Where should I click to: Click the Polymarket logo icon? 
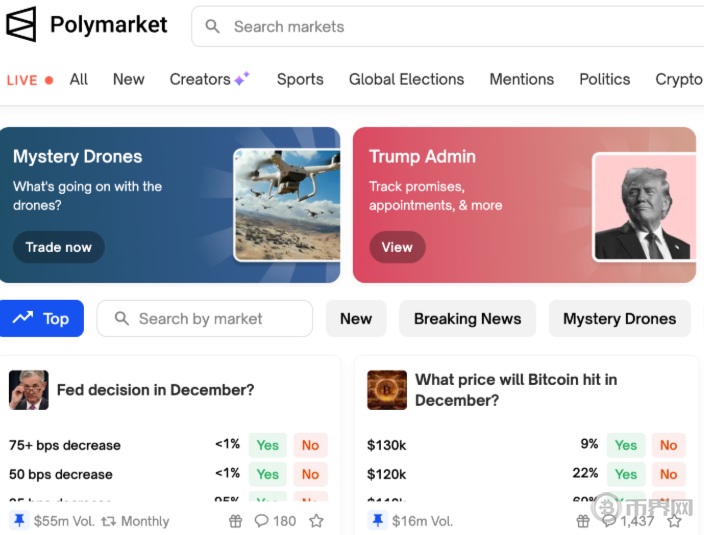(21, 25)
